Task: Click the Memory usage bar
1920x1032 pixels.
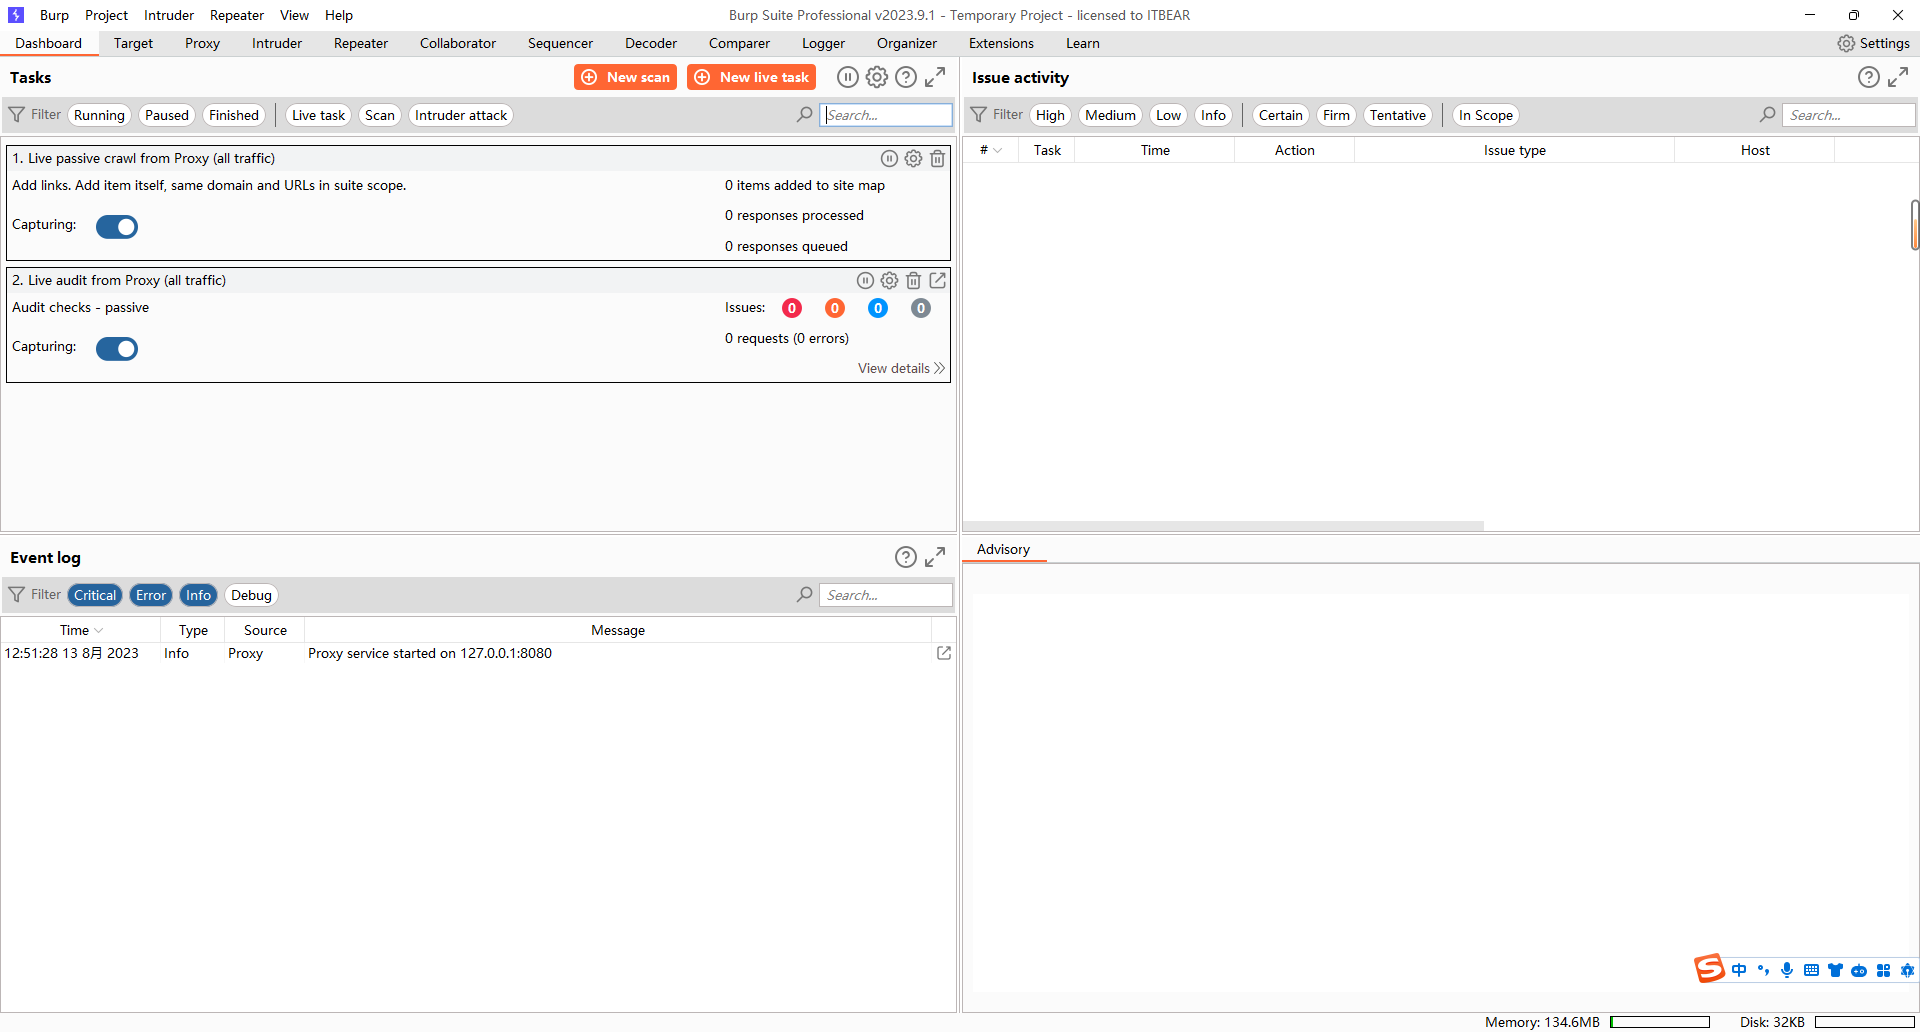Action: tap(1659, 1022)
